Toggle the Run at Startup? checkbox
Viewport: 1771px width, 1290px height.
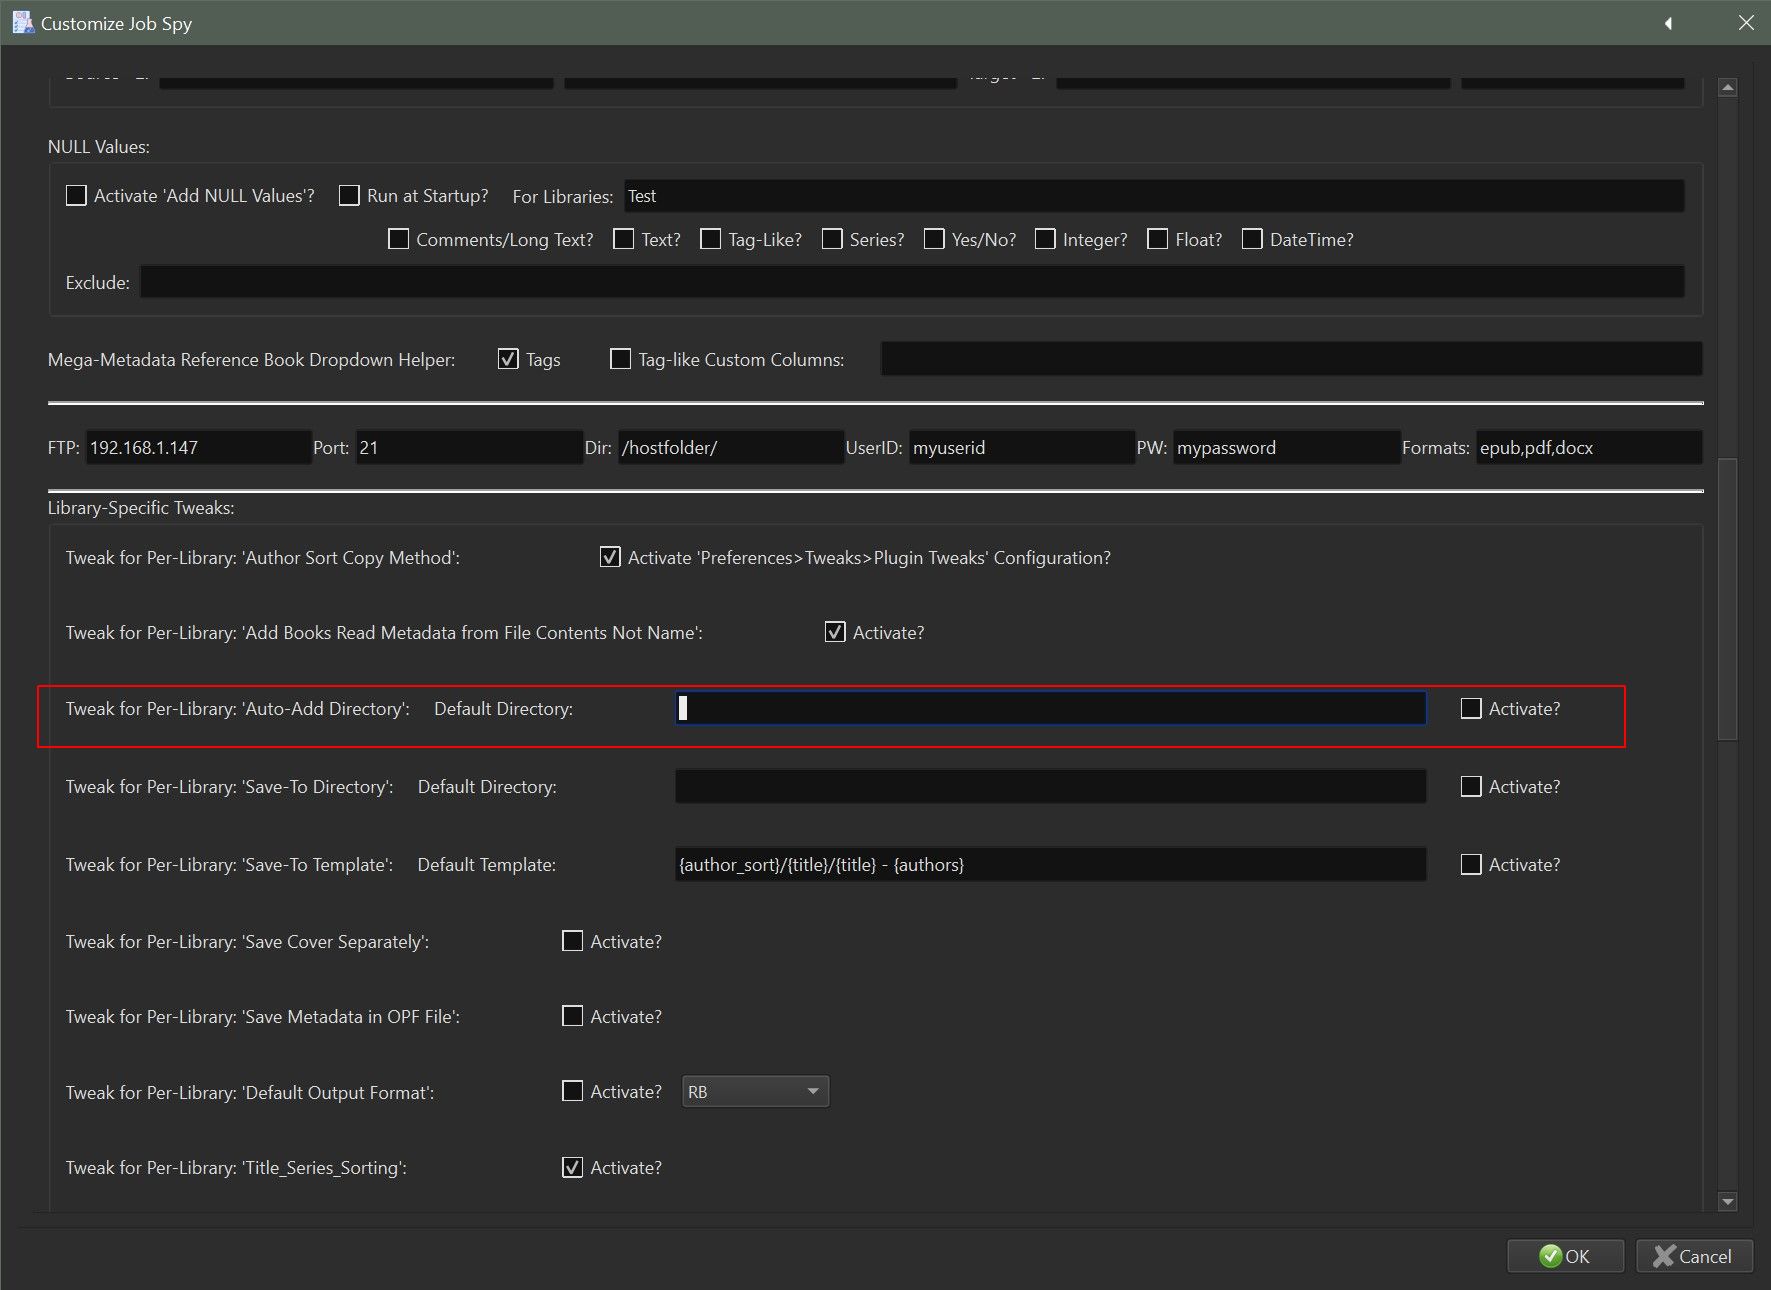(x=349, y=196)
